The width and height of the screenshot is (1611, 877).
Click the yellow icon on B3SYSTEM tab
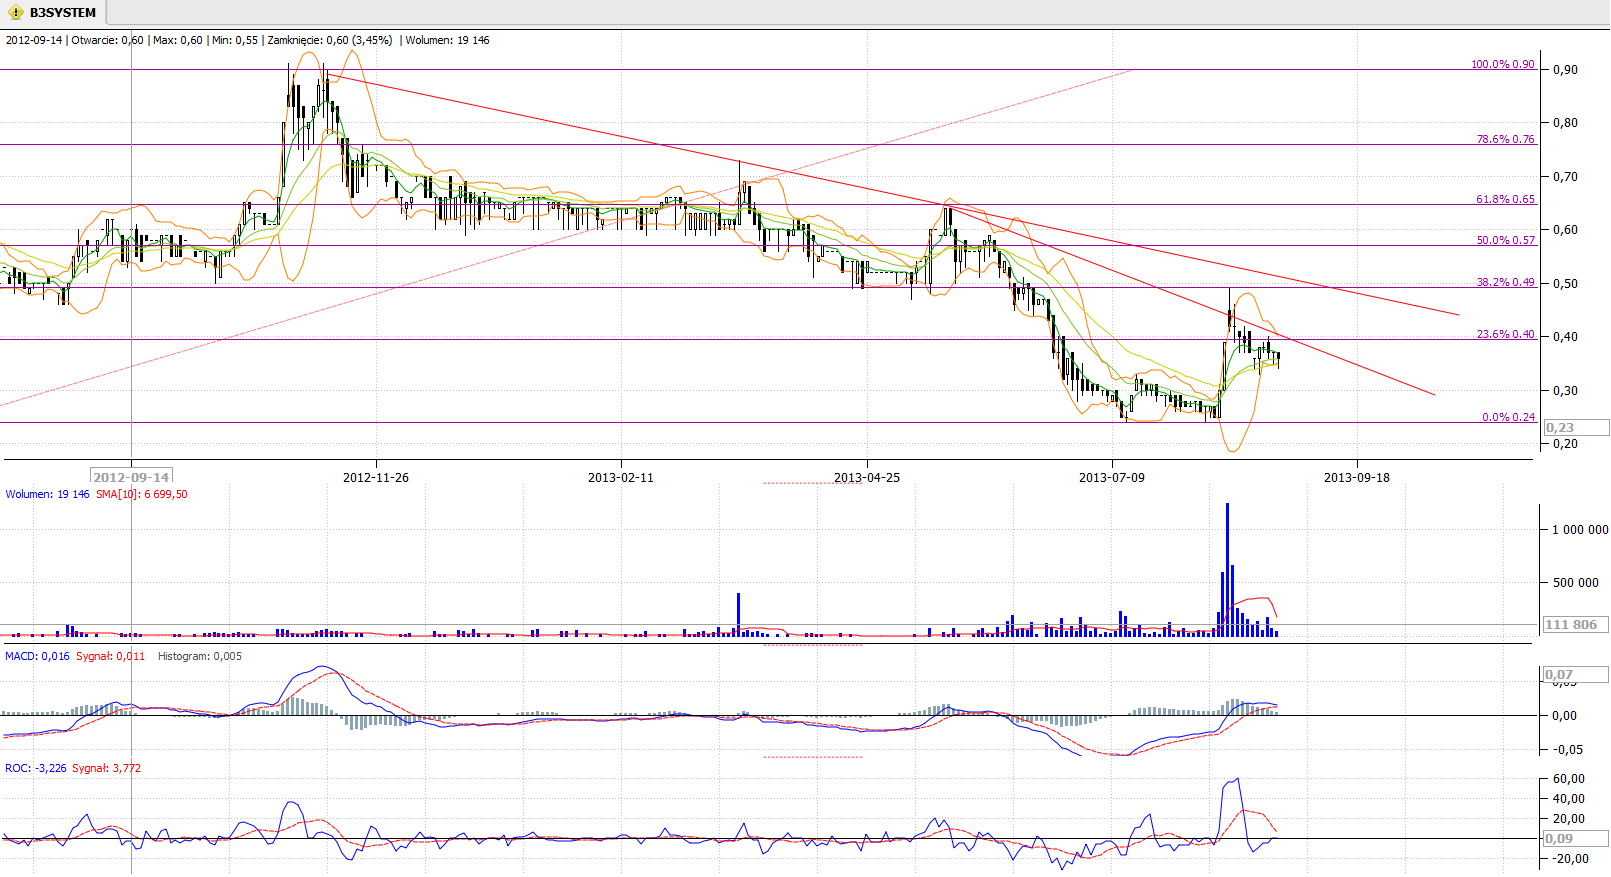tap(16, 13)
